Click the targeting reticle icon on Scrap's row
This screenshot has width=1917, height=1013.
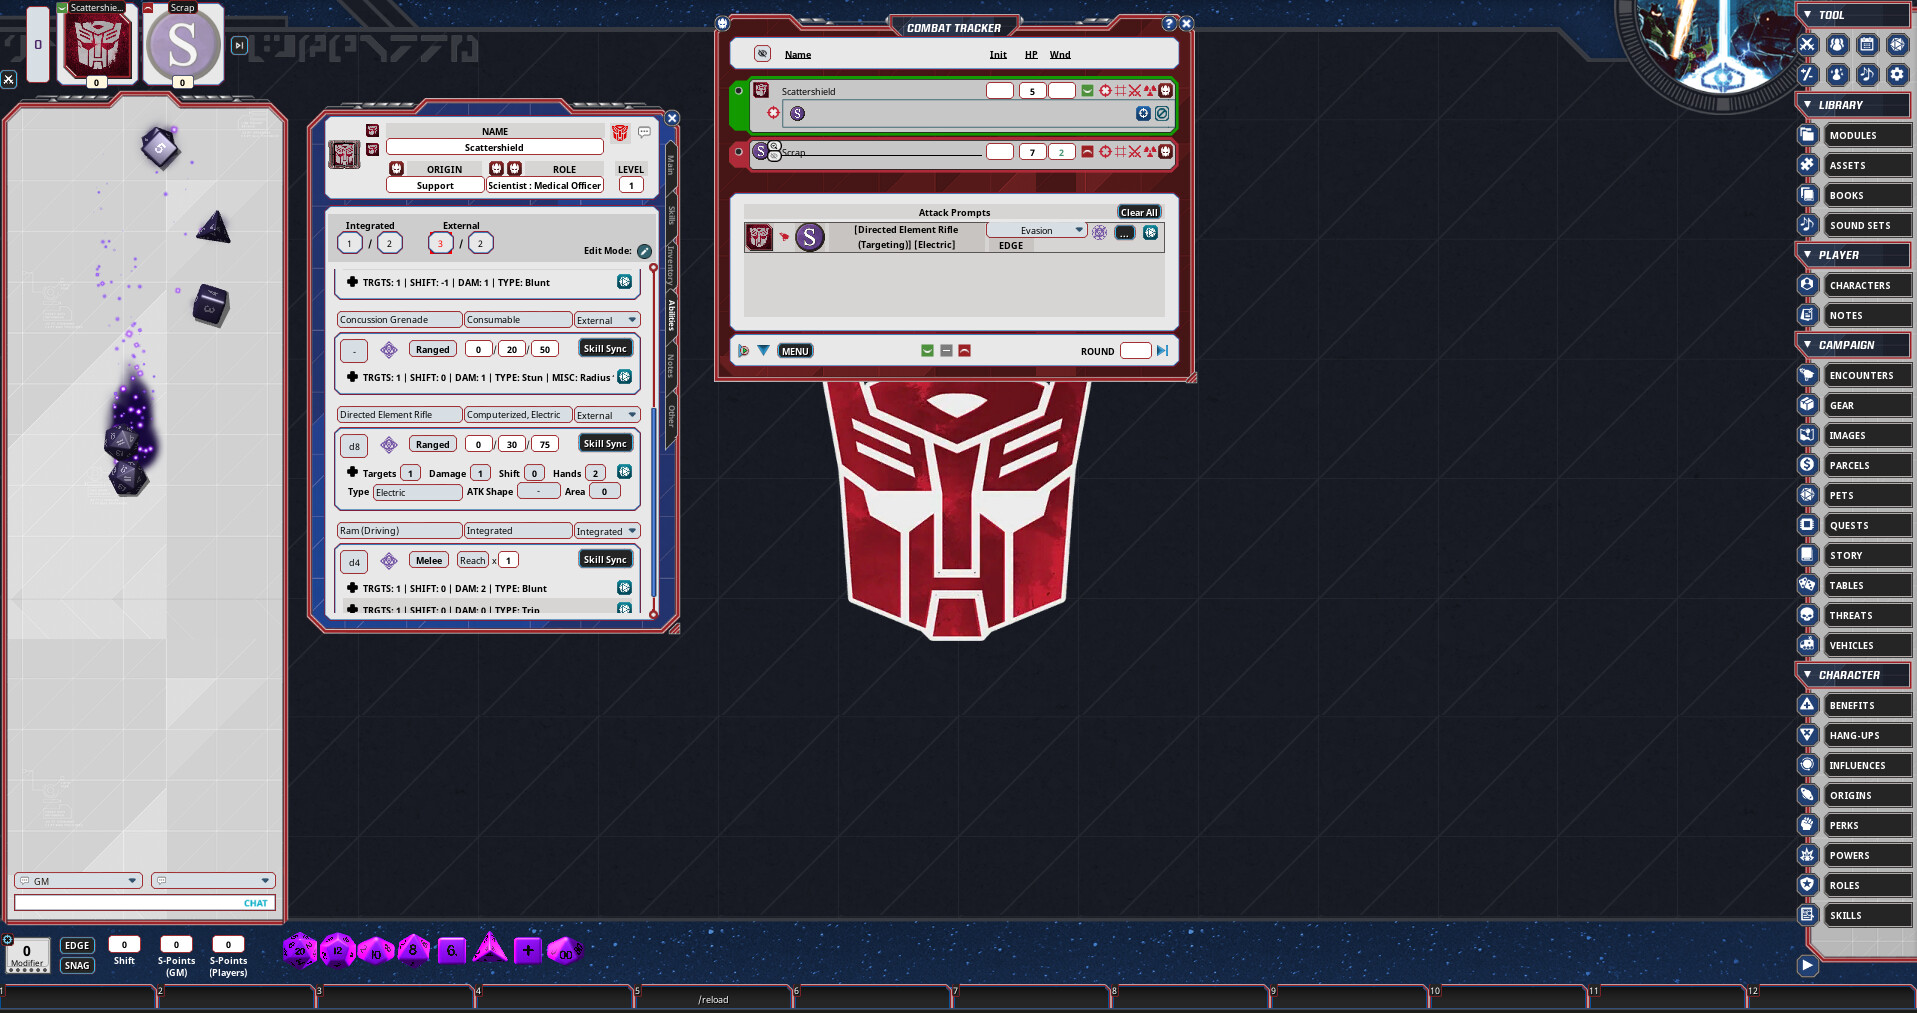pyautogui.click(x=1105, y=152)
